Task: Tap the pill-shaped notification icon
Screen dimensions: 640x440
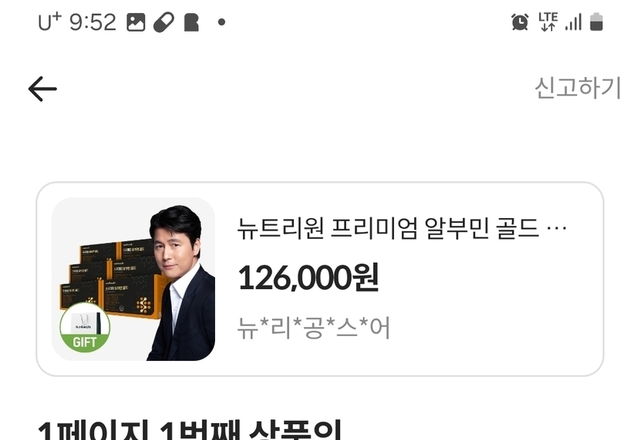Action: (164, 22)
